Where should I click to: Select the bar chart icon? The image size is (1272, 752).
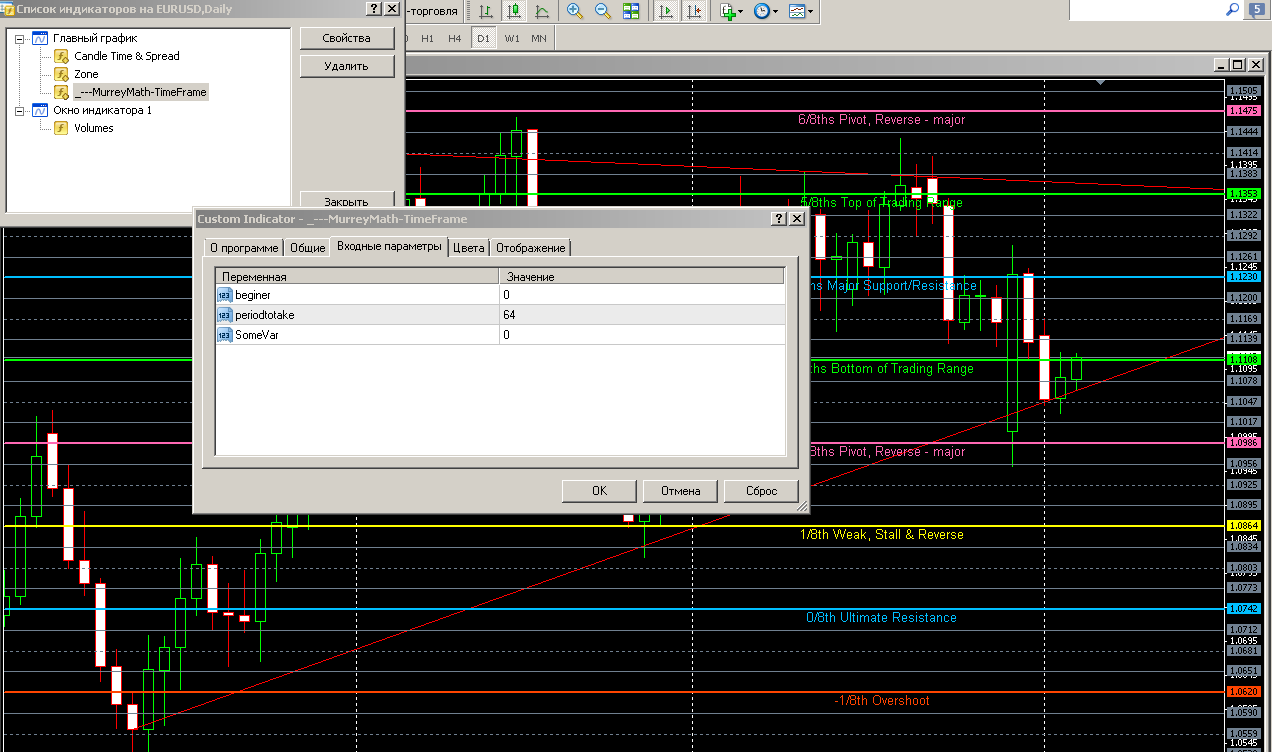tap(486, 12)
